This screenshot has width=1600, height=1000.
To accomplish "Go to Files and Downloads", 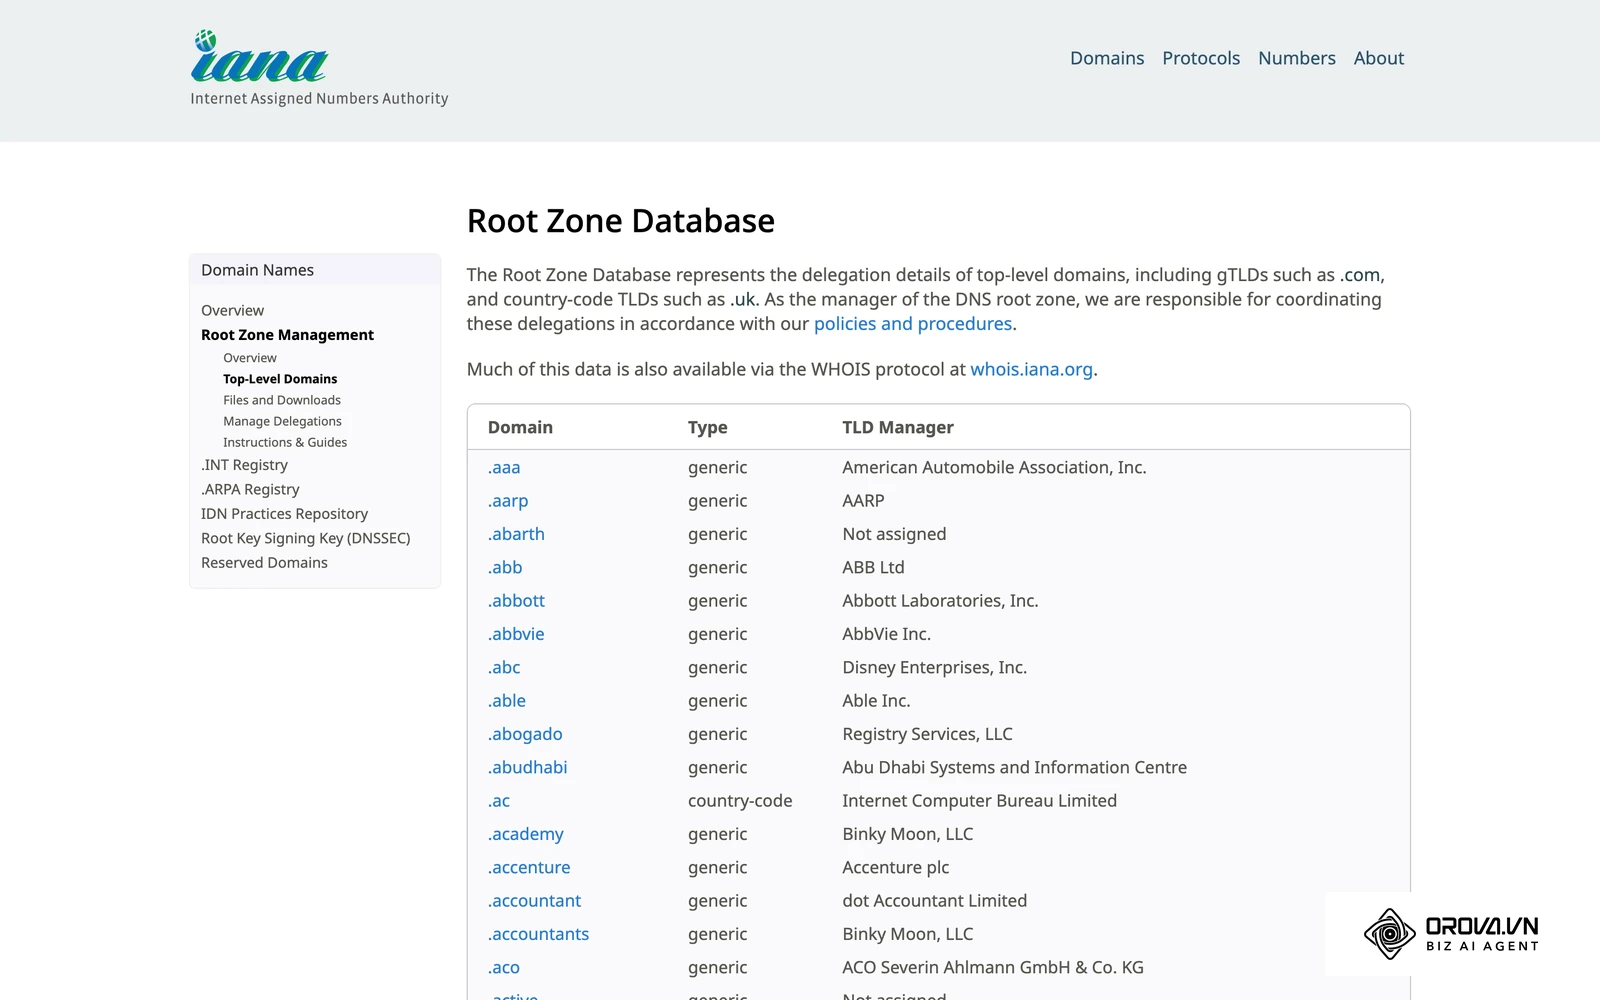I will click(282, 400).
